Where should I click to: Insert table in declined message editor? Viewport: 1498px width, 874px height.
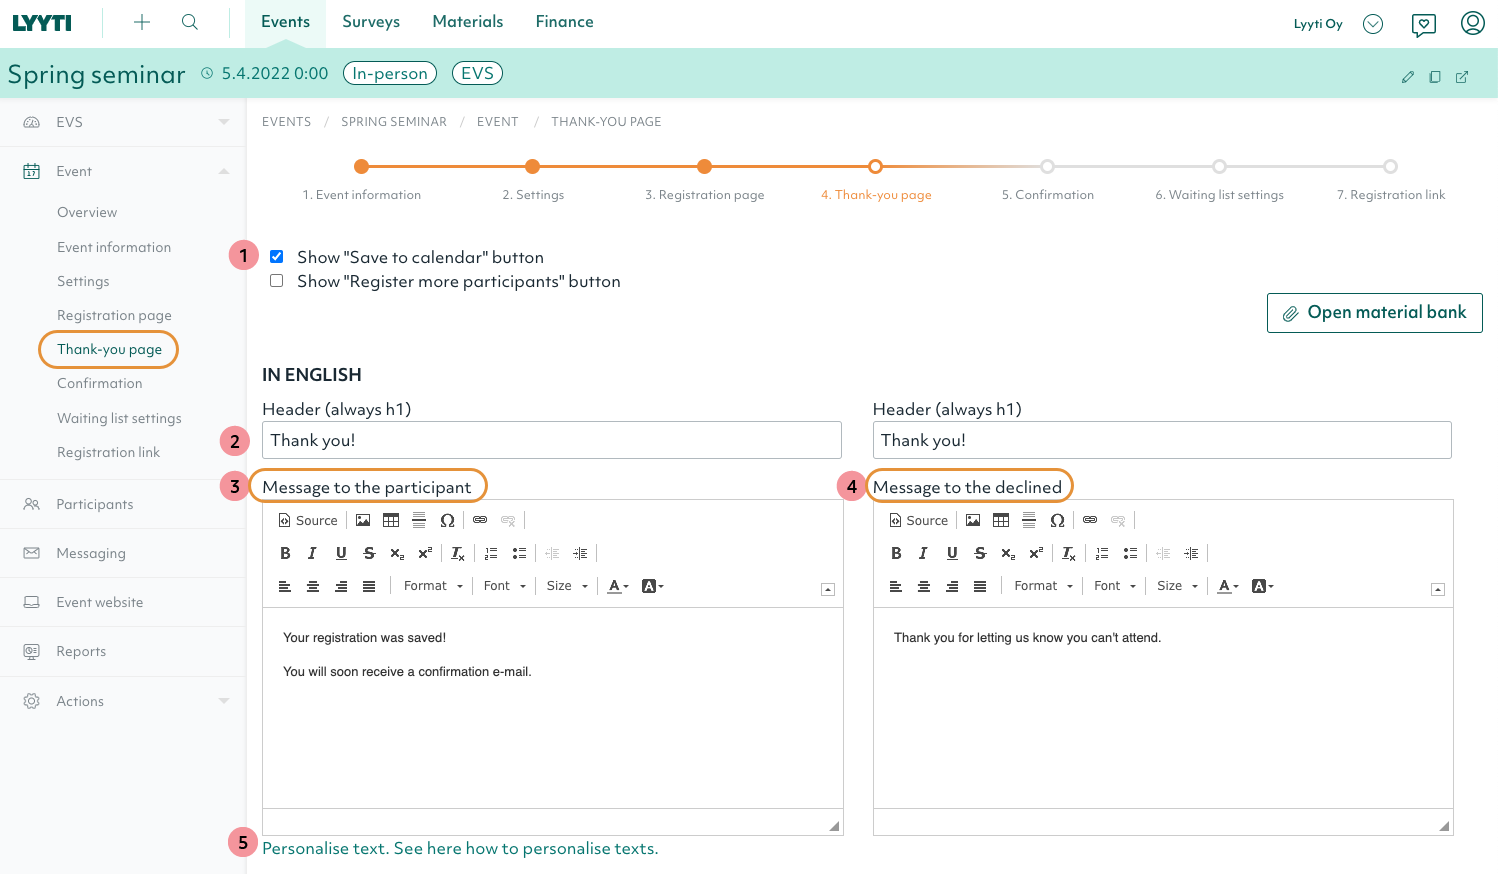[1001, 520]
